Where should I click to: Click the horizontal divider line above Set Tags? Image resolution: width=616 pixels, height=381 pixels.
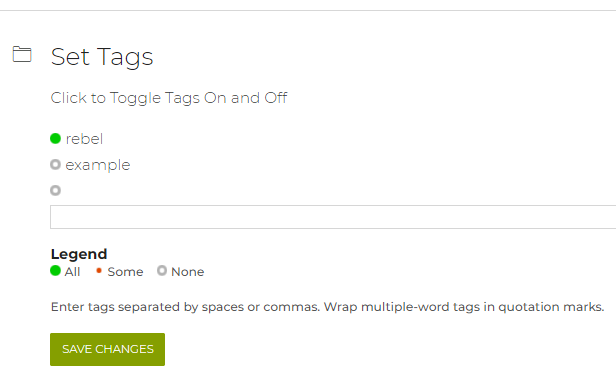click(308, 11)
